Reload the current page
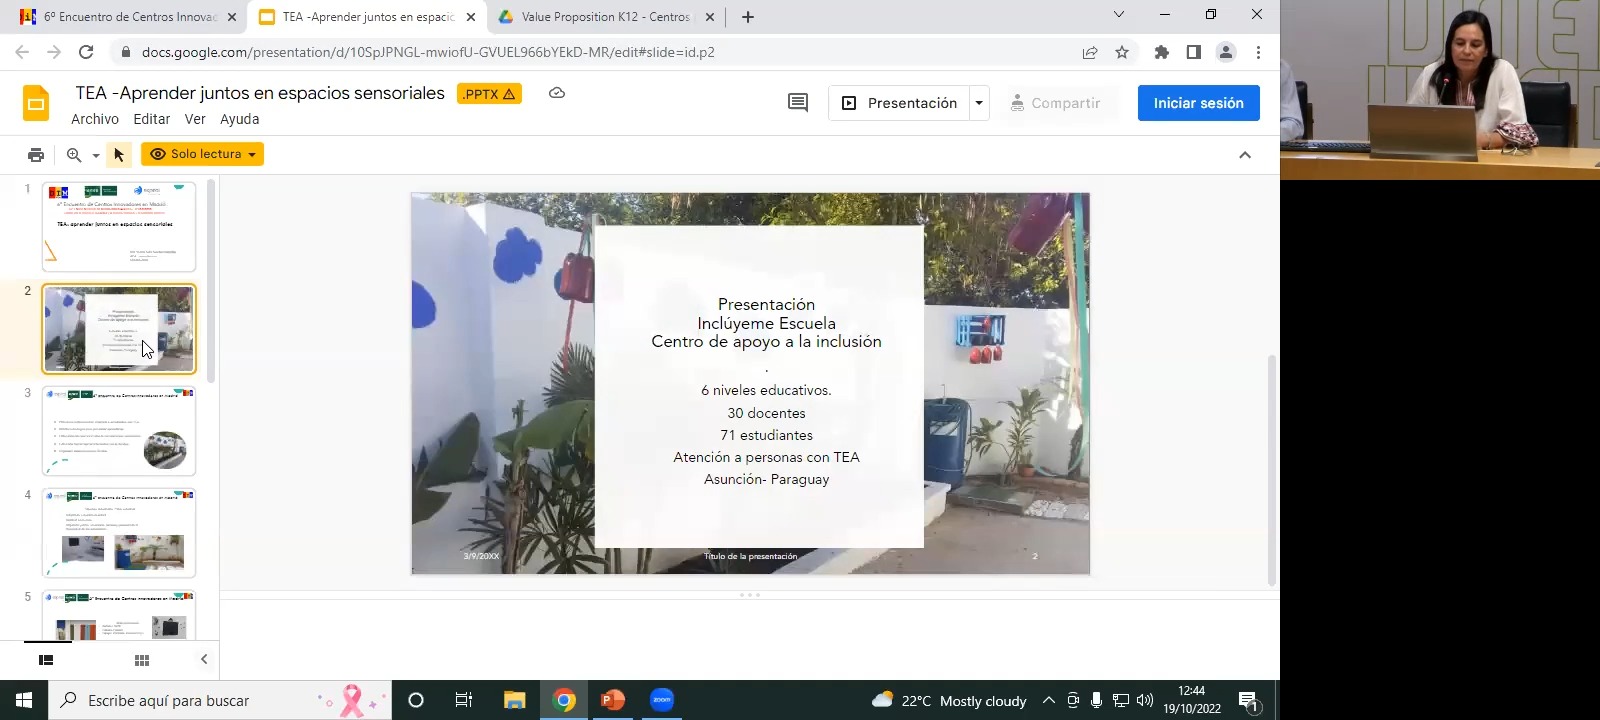Image resolution: width=1600 pixels, height=720 pixels. coord(86,52)
